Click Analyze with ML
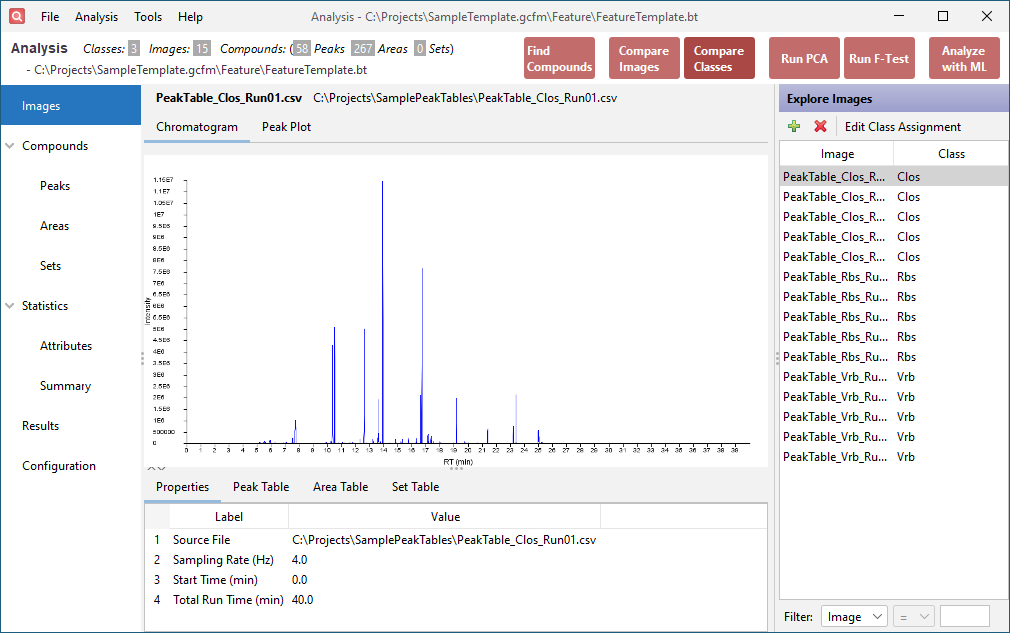This screenshot has height=633, width=1010. pos(965,57)
